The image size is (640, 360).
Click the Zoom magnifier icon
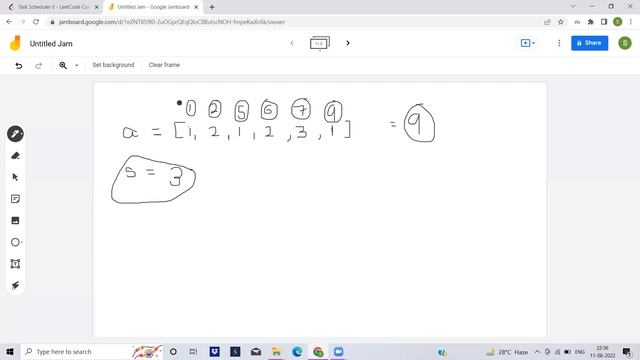click(x=63, y=65)
